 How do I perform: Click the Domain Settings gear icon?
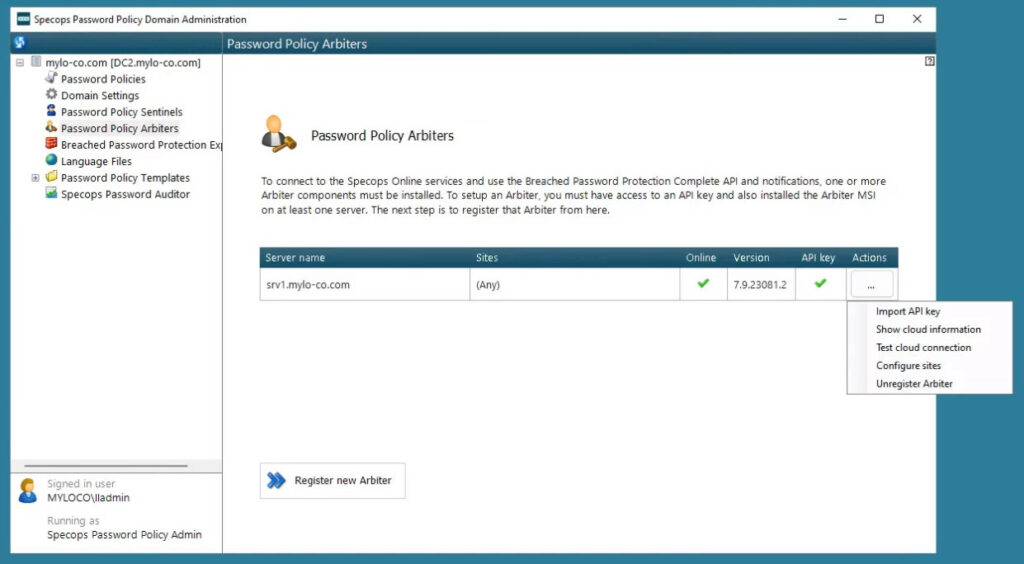(52, 95)
